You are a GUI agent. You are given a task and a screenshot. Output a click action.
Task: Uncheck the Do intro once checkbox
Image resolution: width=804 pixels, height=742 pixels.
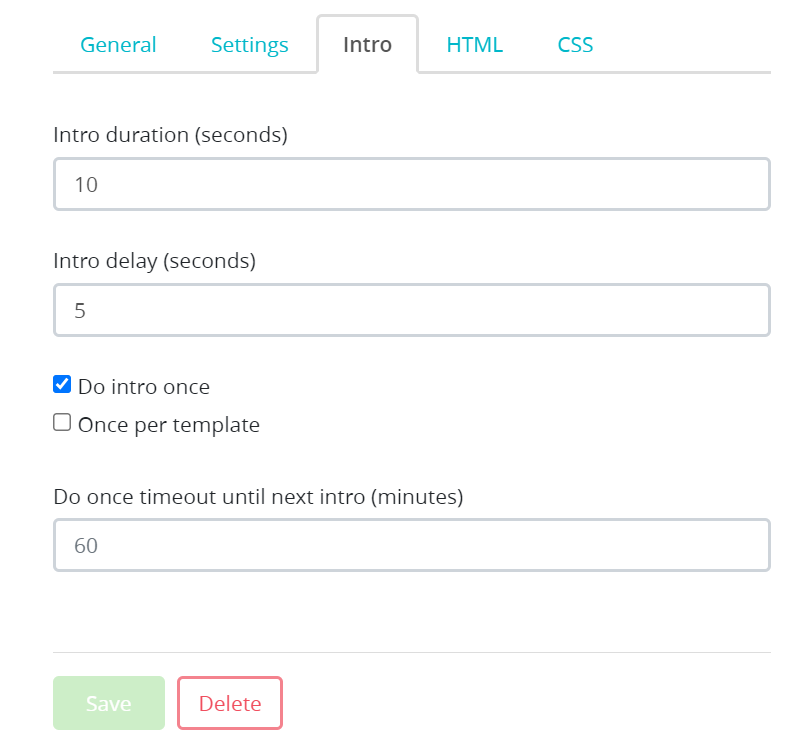tap(62, 385)
